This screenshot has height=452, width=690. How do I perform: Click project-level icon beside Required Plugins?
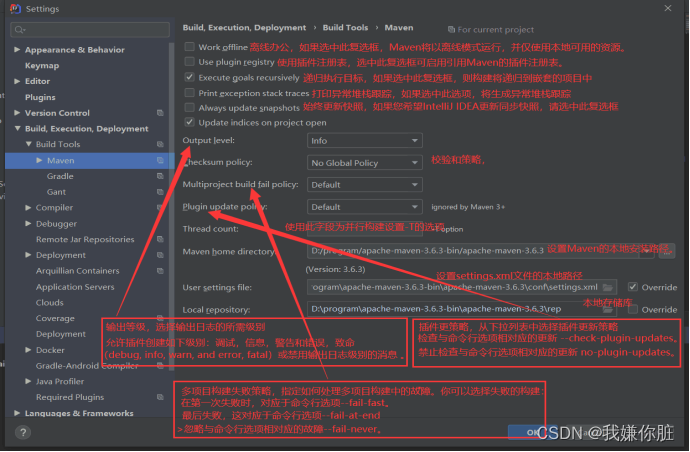tap(160, 397)
